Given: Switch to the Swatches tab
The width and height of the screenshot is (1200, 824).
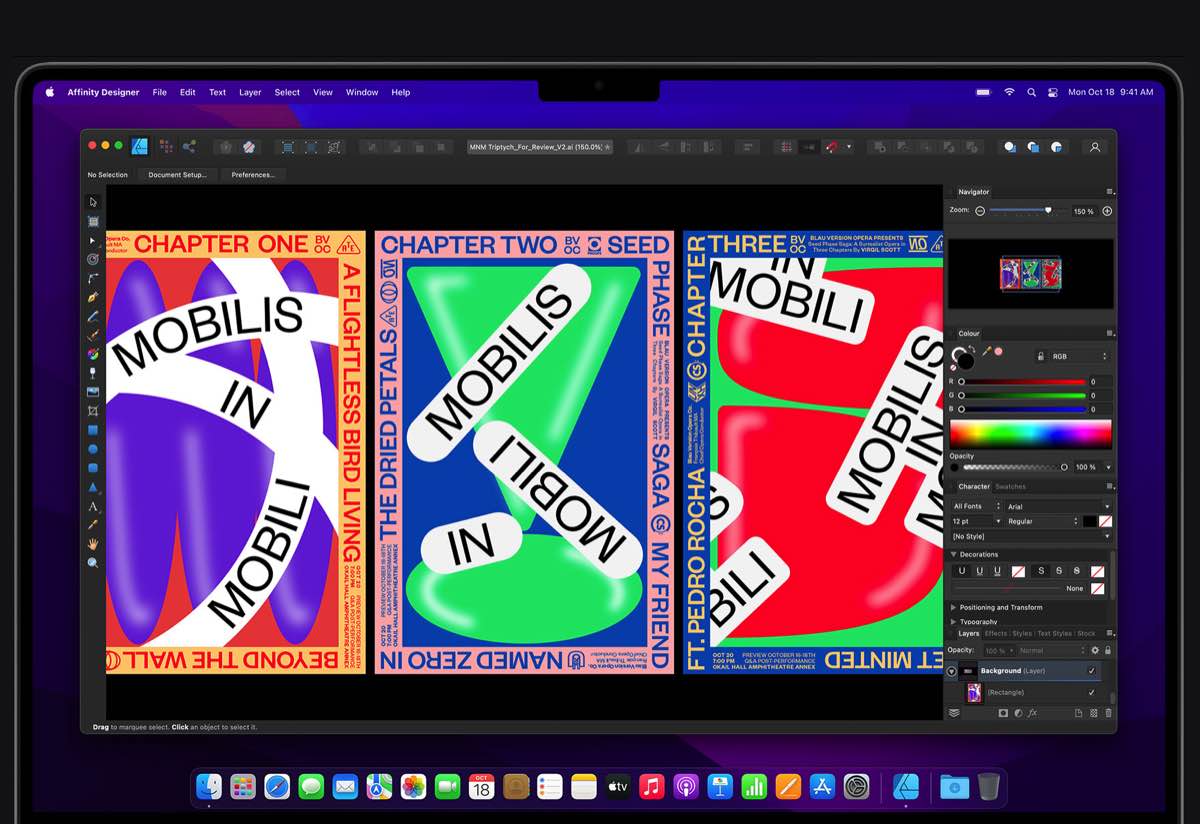Looking at the screenshot, I should click(x=1010, y=487).
